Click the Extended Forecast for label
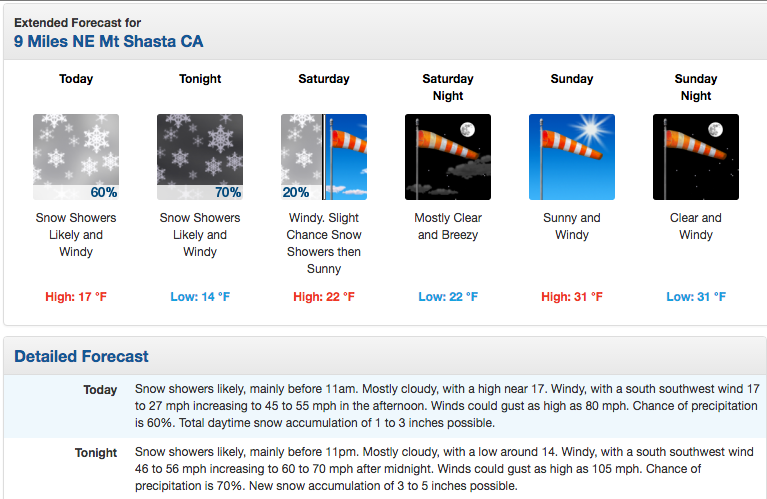The height and width of the screenshot is (499, 767). [x=77, y=23]
